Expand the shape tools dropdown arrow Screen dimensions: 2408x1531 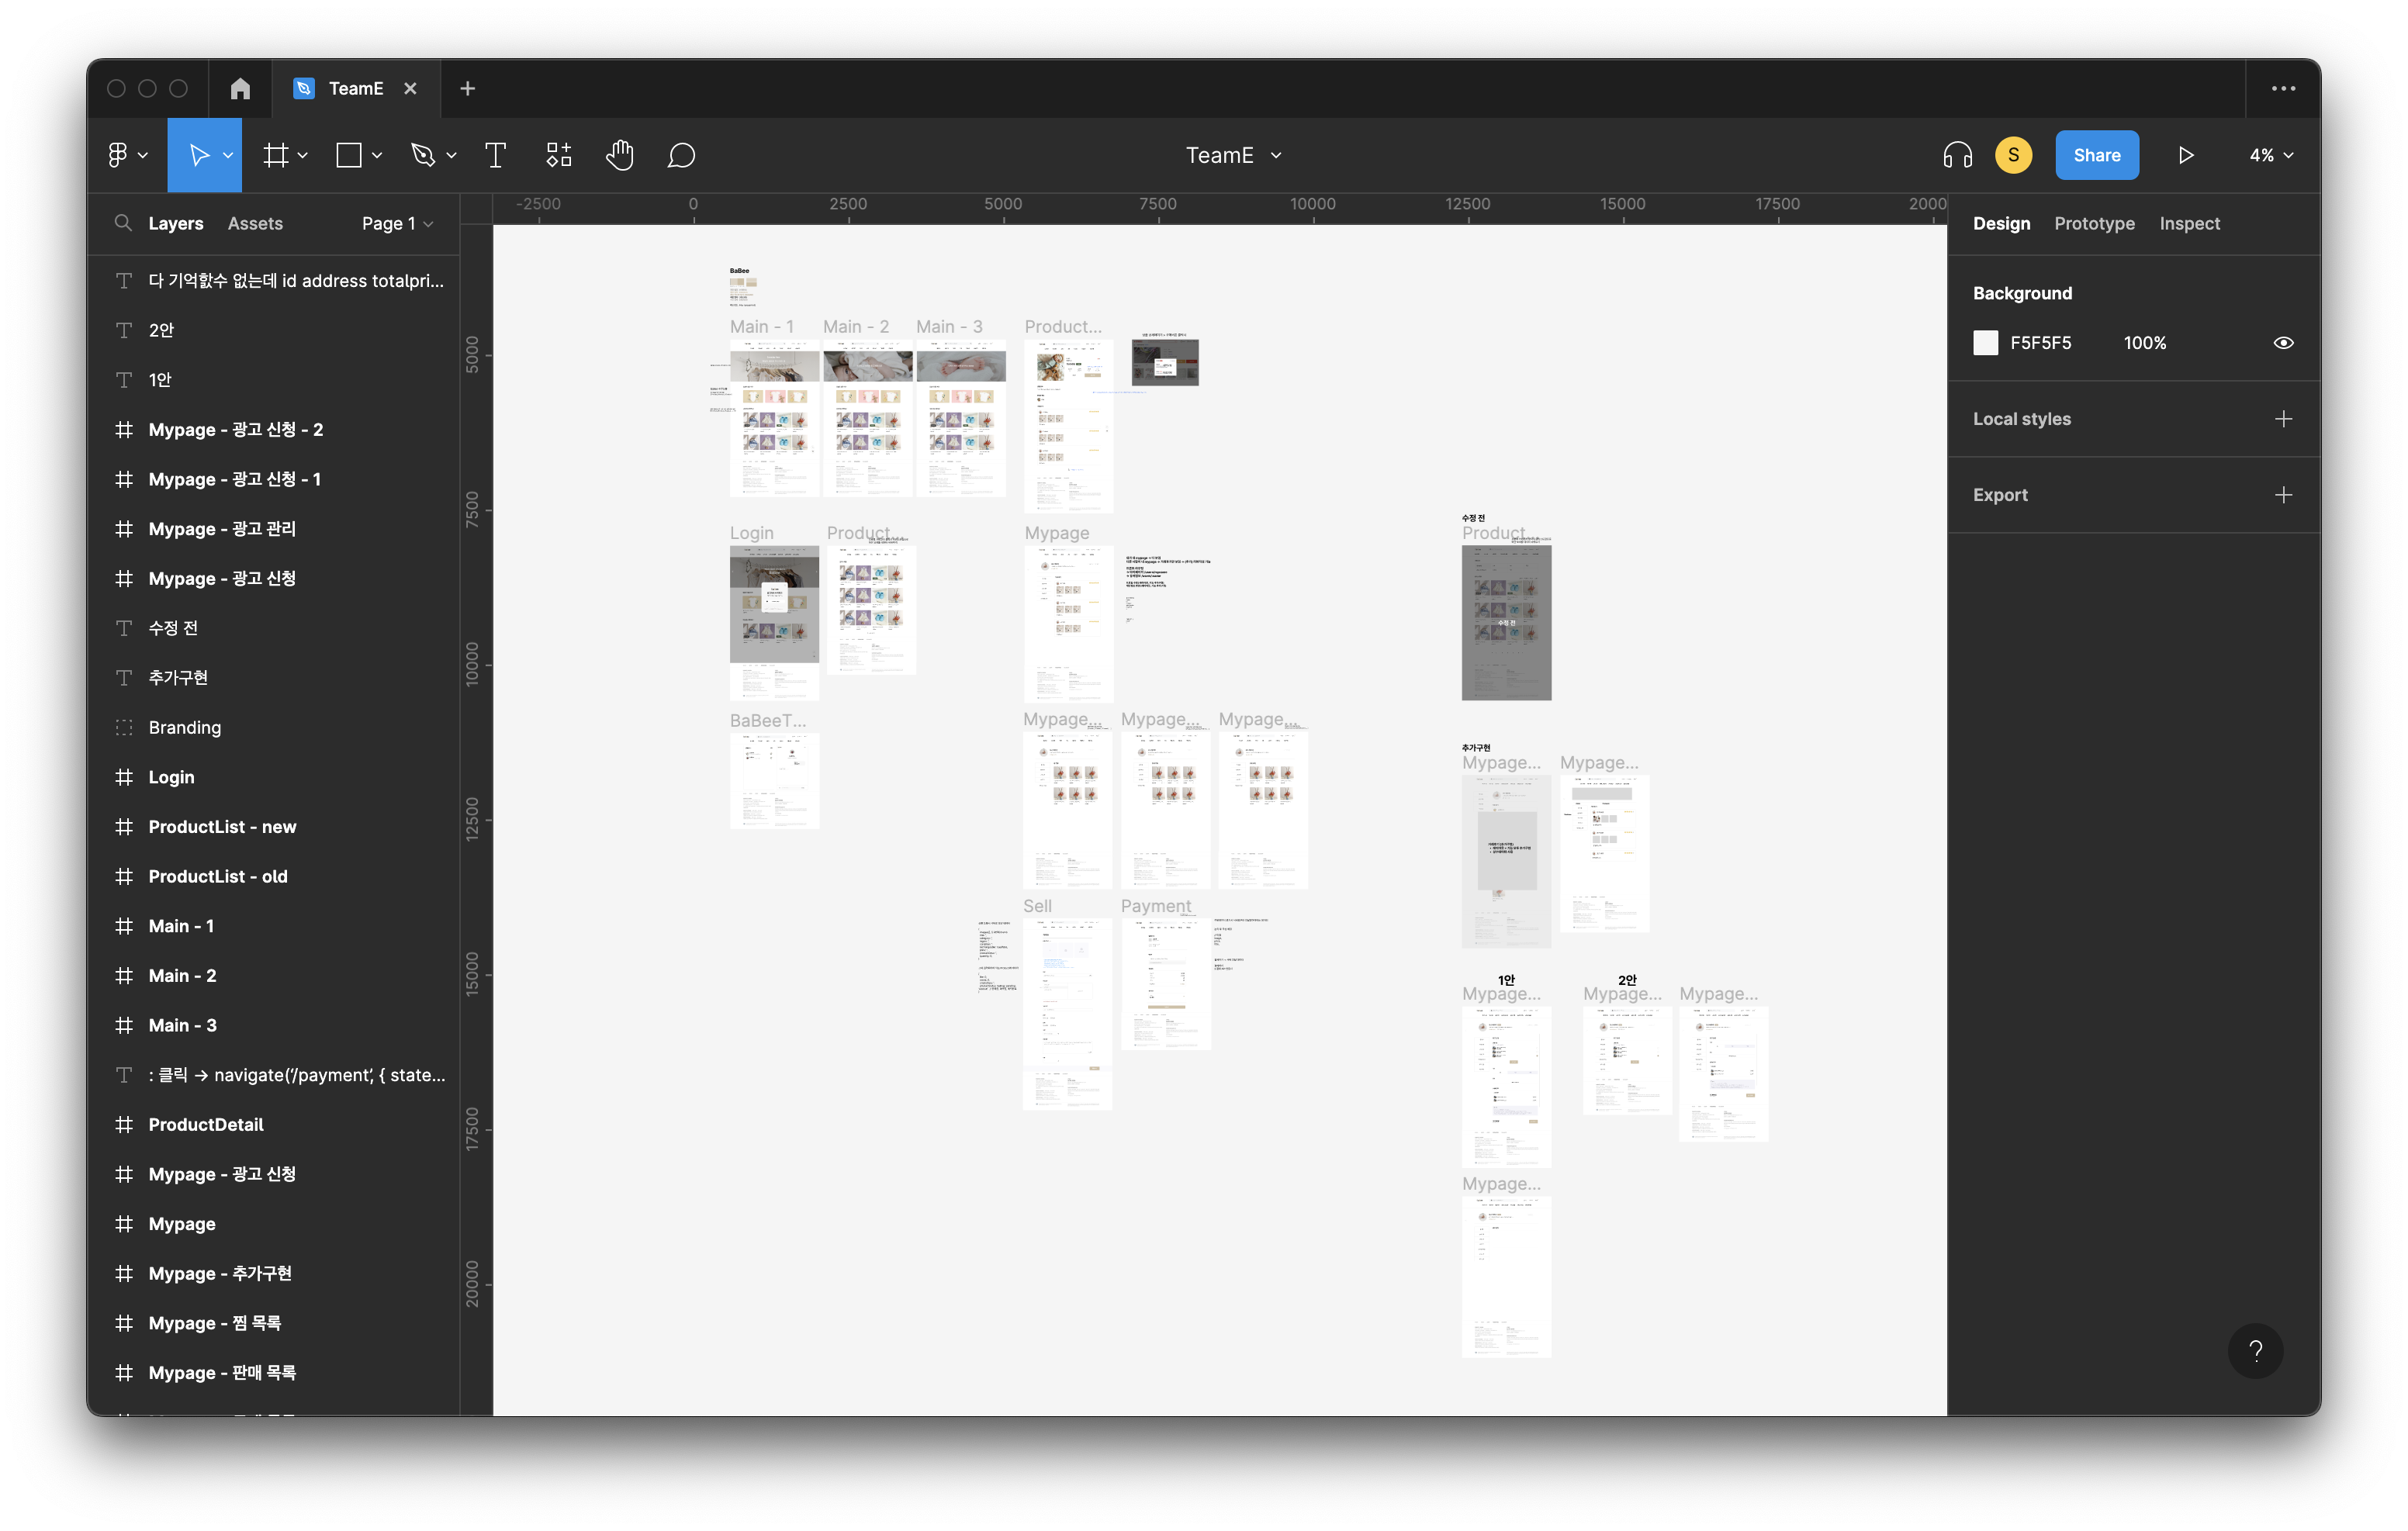pos(377,155)
